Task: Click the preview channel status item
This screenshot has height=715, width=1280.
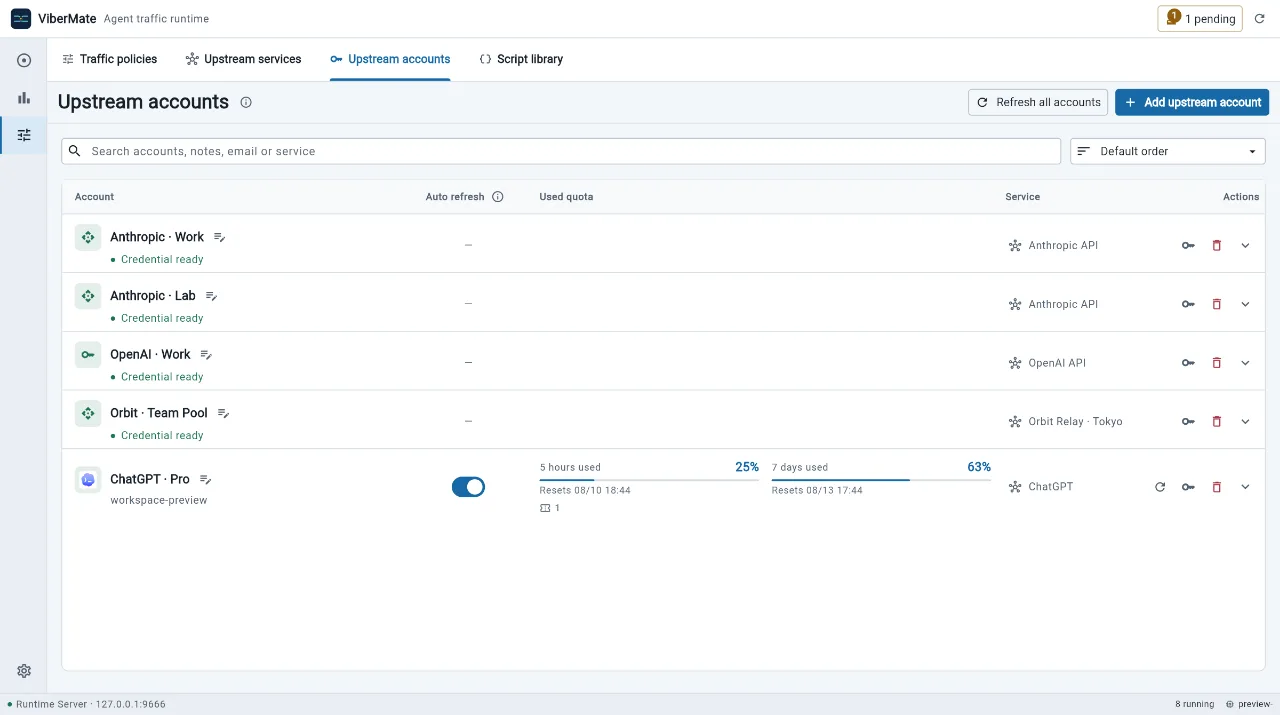Action: click(x=1248, y=704)
